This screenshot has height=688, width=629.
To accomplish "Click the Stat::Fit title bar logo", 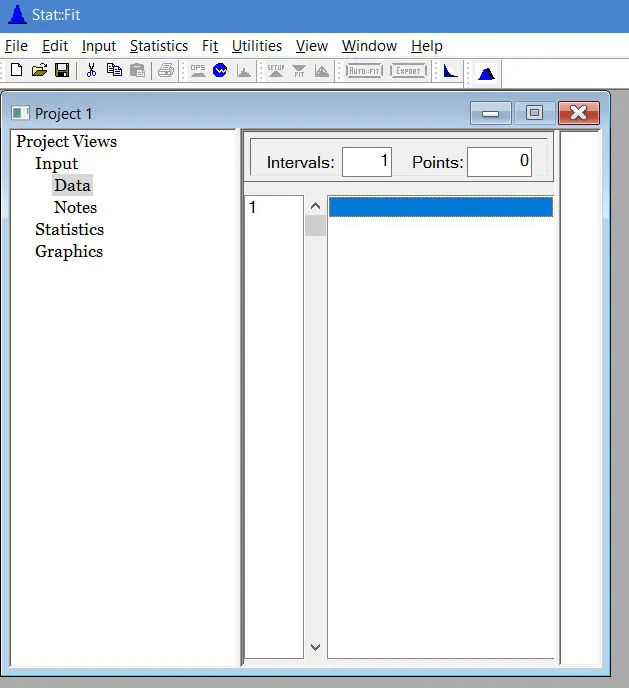I will [x=17, y=14].
